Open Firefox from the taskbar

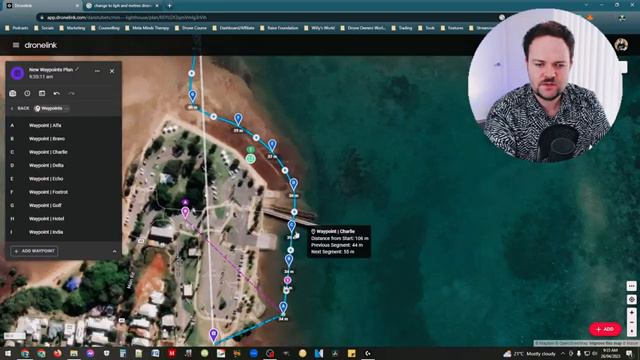pyautogui.click(x=57, y=353)
